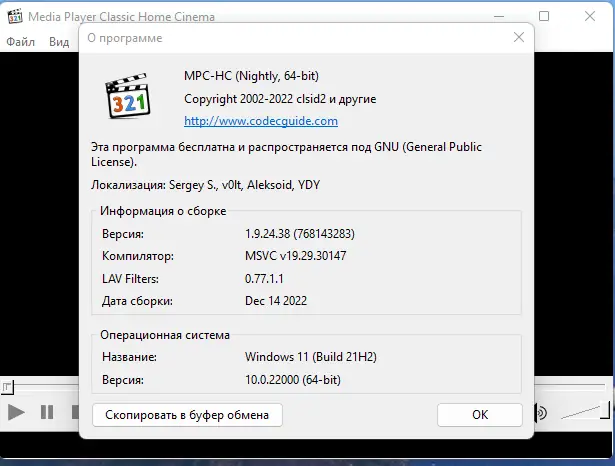The image size is (615, 466).
Task: Maximize the Media Player Classic window
Action: (x=544, y=16)
